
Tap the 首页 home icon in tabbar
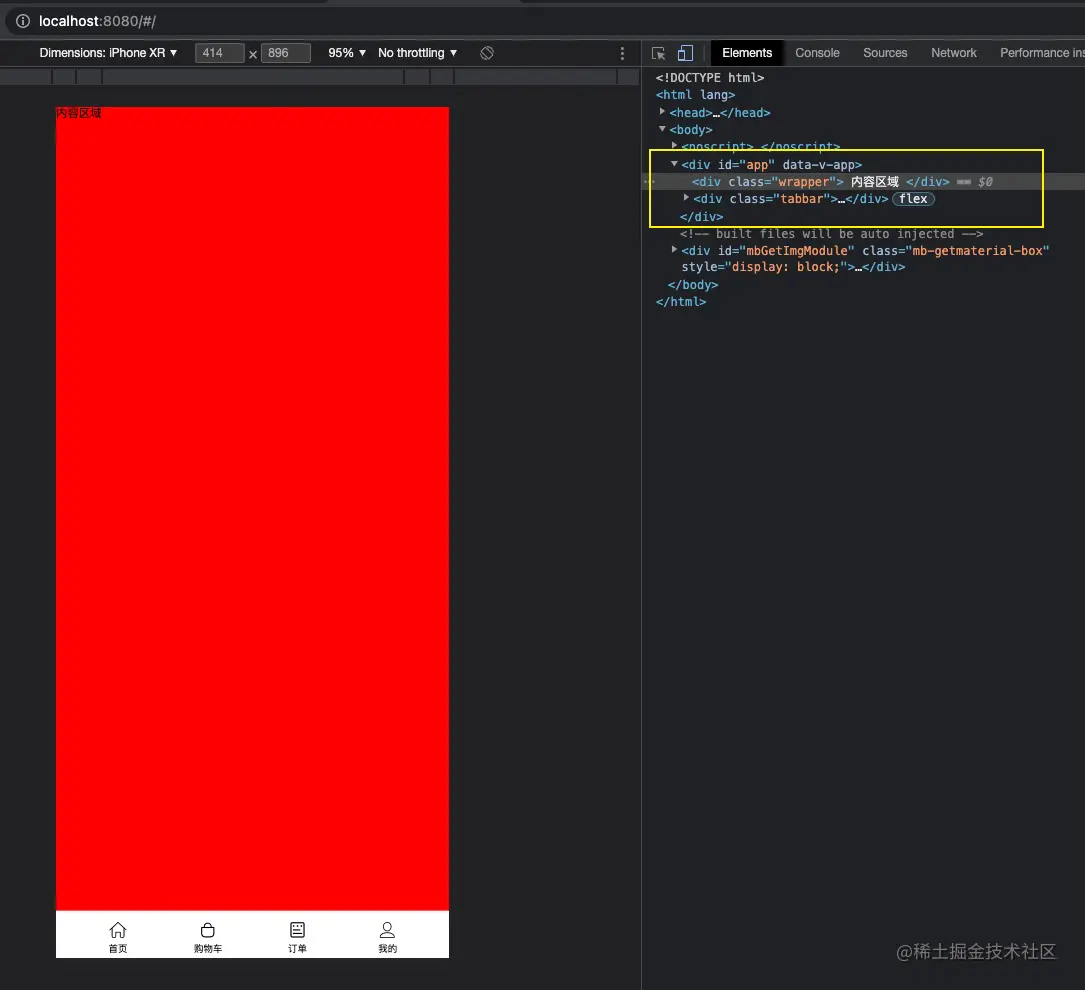pyautogui.click(x=118, y=929)
